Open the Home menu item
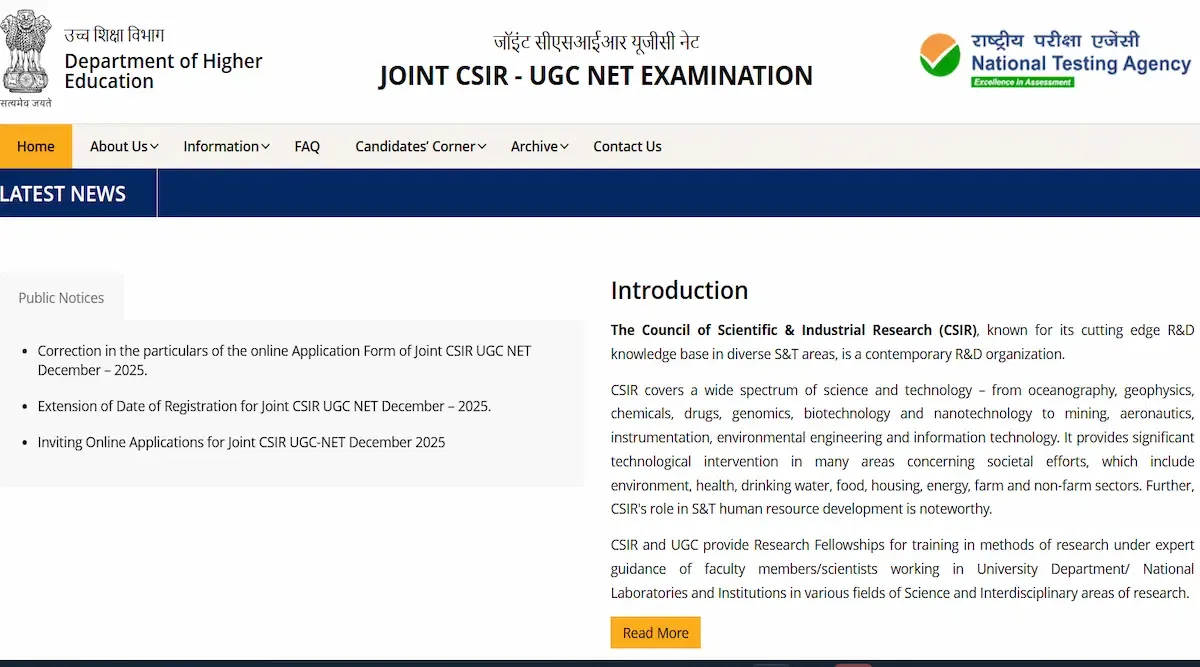This screenshot has width=1200, height=667. [x=36, y=146]
